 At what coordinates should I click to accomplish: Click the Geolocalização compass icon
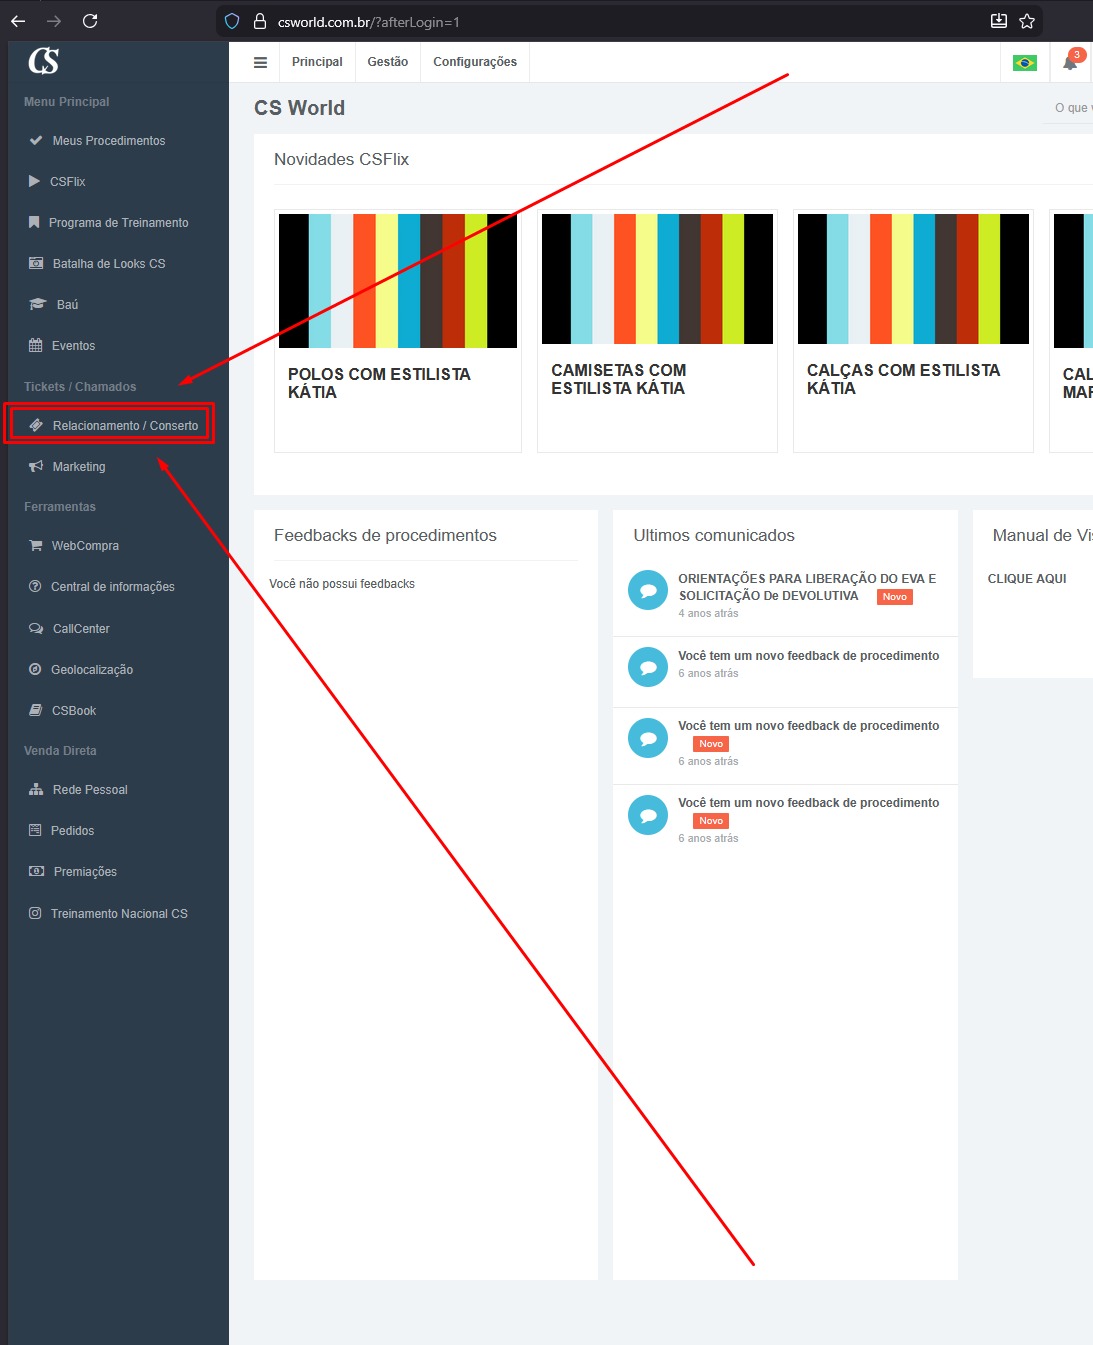(35, 669)
